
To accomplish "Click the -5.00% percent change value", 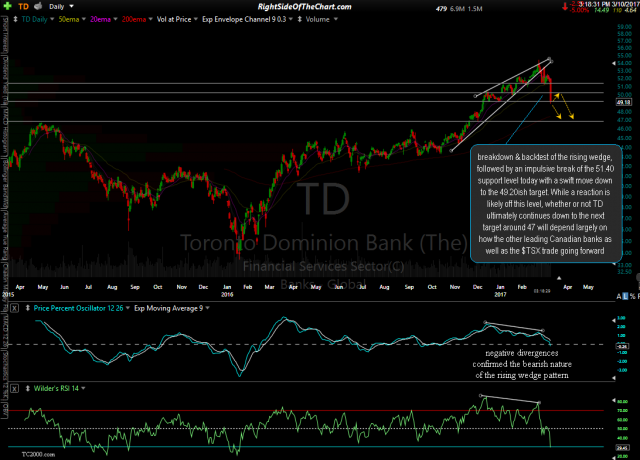I will coord(580,10).
